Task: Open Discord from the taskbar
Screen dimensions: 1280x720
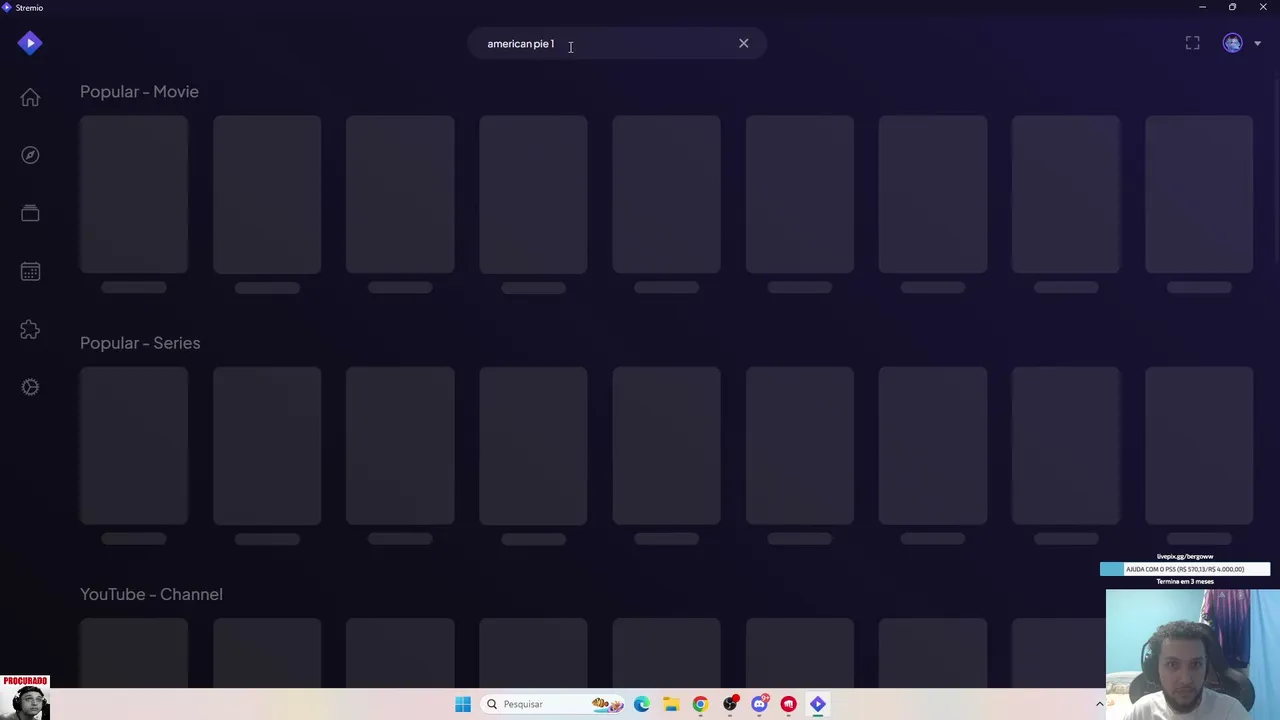Action: [x=759, y=704]
